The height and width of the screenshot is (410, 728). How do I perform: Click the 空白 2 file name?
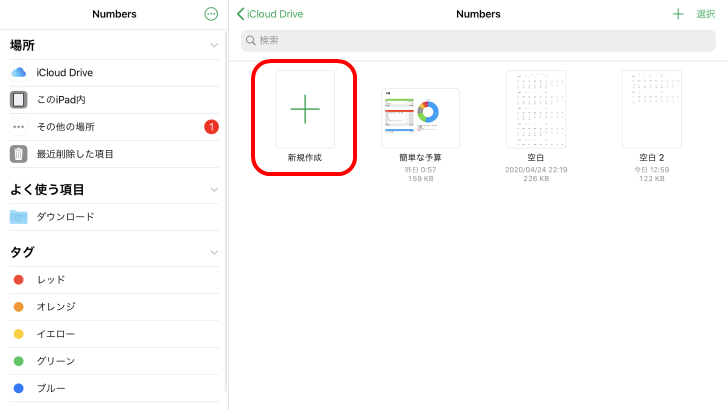[652, 157]
